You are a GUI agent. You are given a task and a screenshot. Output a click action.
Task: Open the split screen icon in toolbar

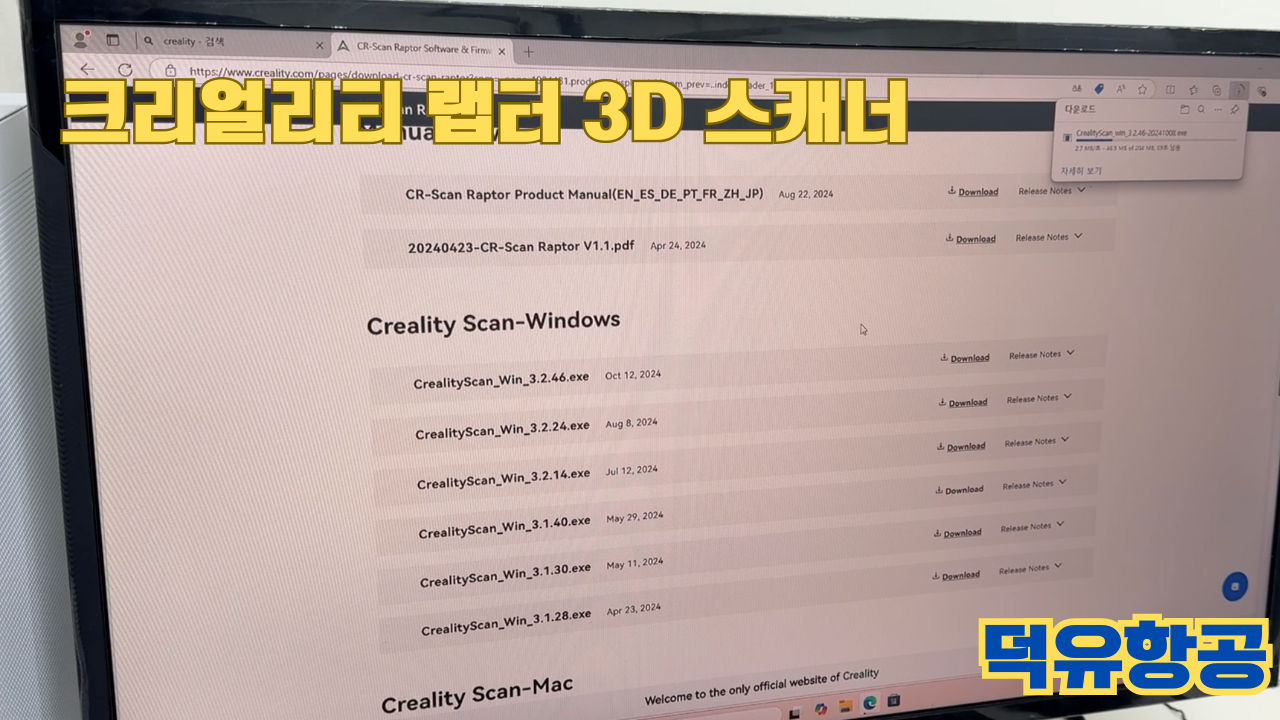coord(1170,89)
